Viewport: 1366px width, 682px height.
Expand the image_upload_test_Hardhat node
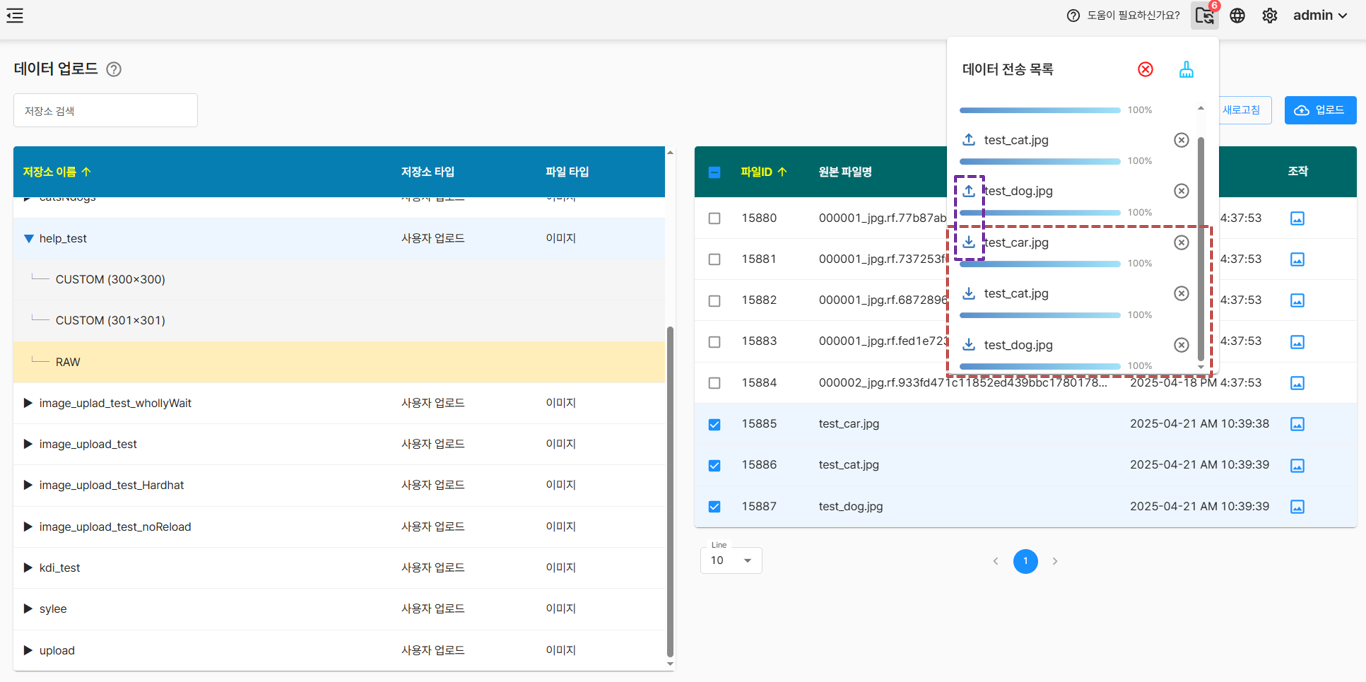[x=28, y=485]
